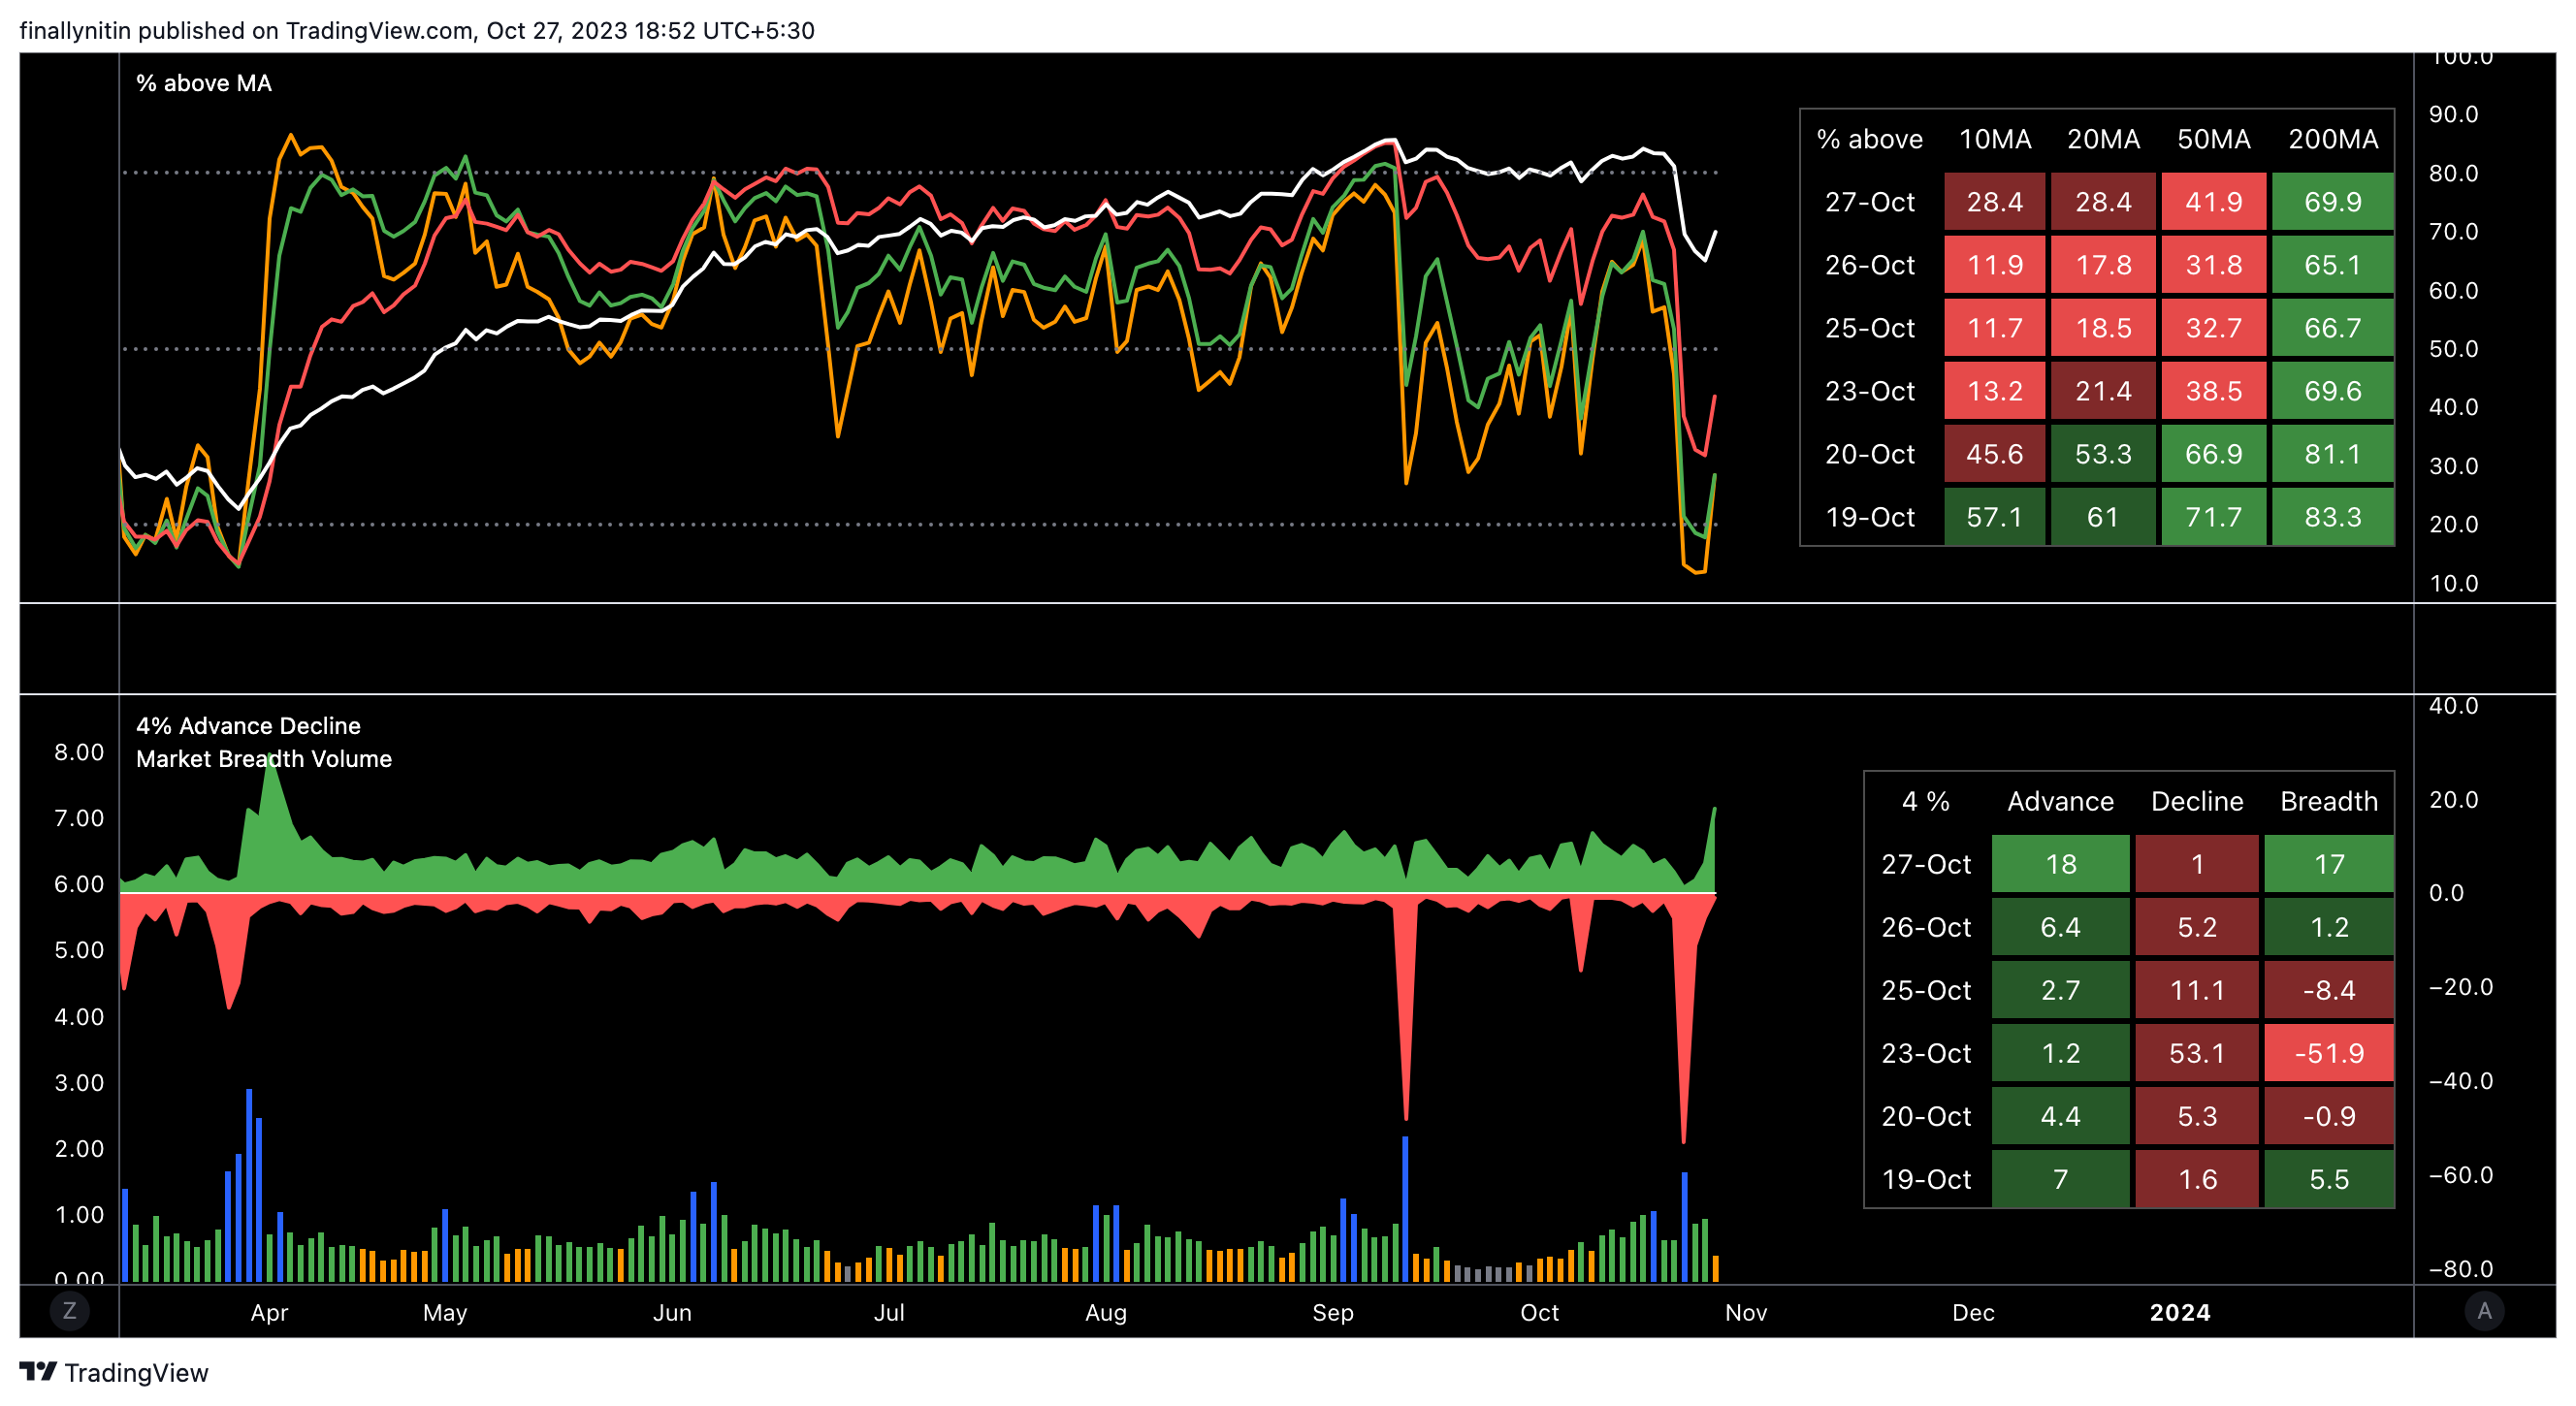Click the 27-Oct 50MA value 41.9

click(2214, 202)
